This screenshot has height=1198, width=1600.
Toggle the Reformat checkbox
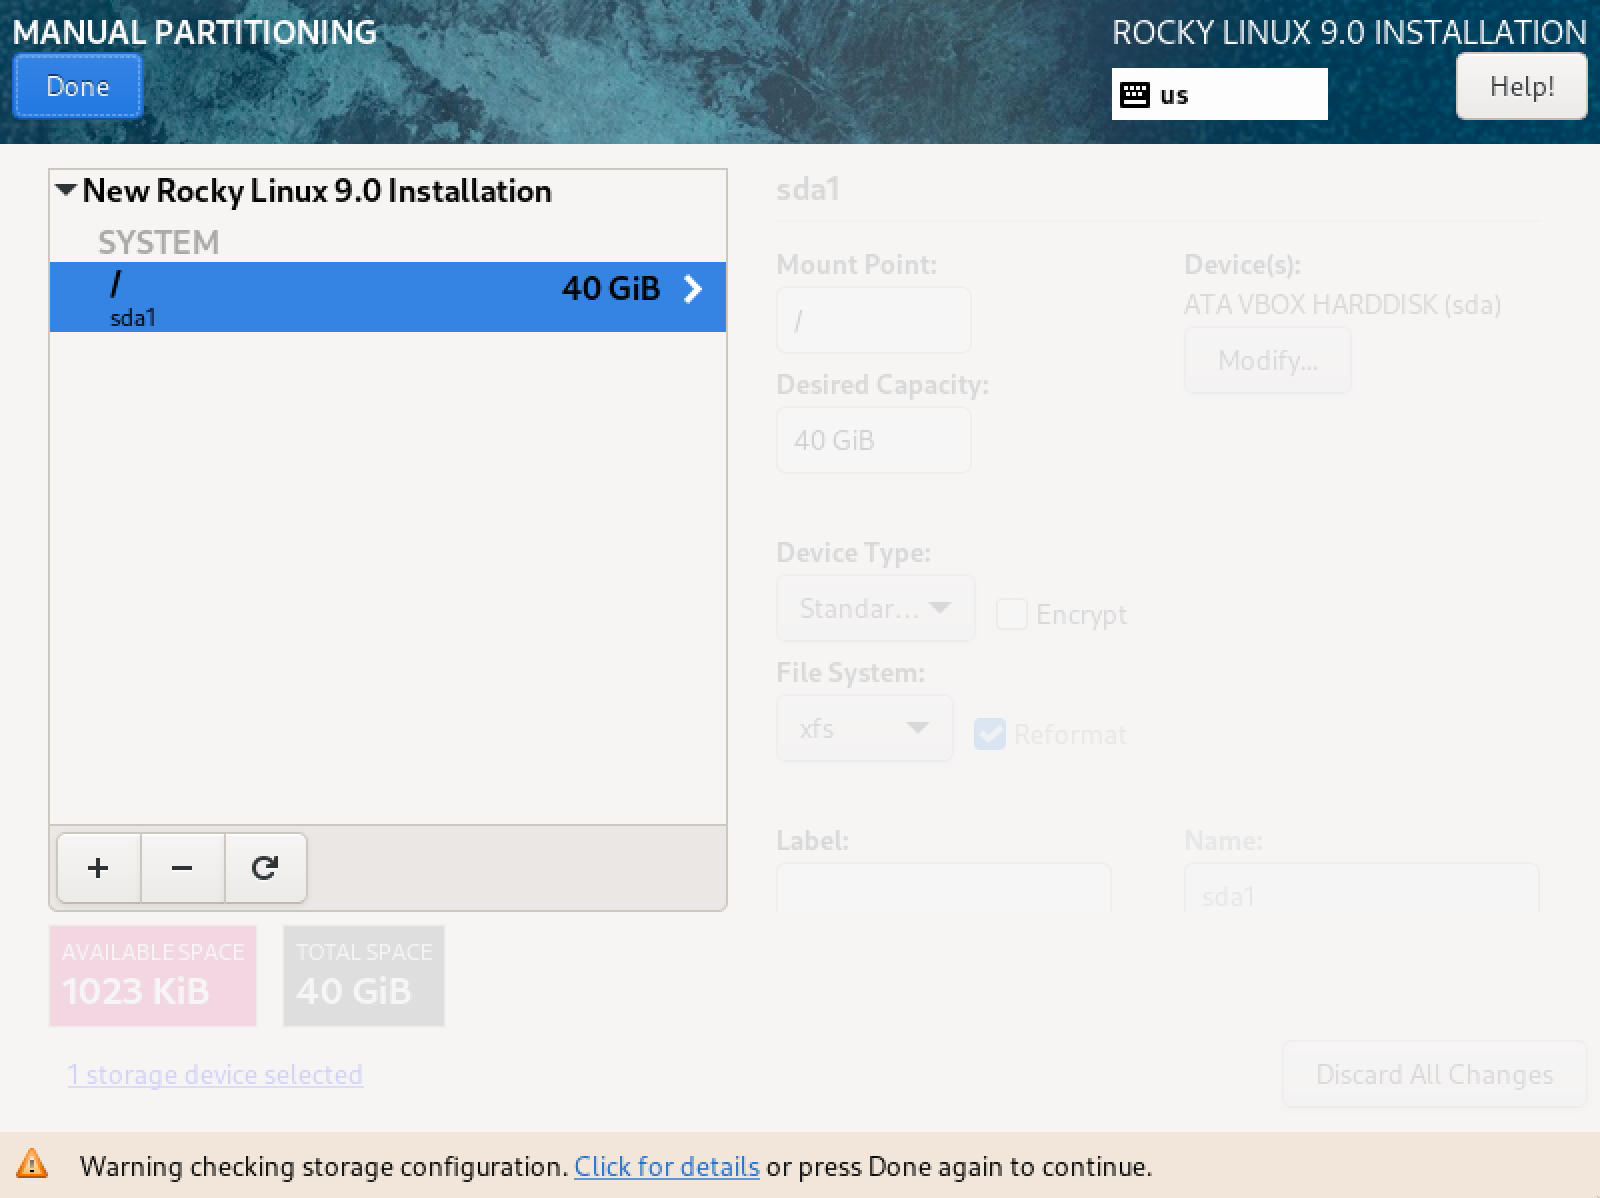989,734
